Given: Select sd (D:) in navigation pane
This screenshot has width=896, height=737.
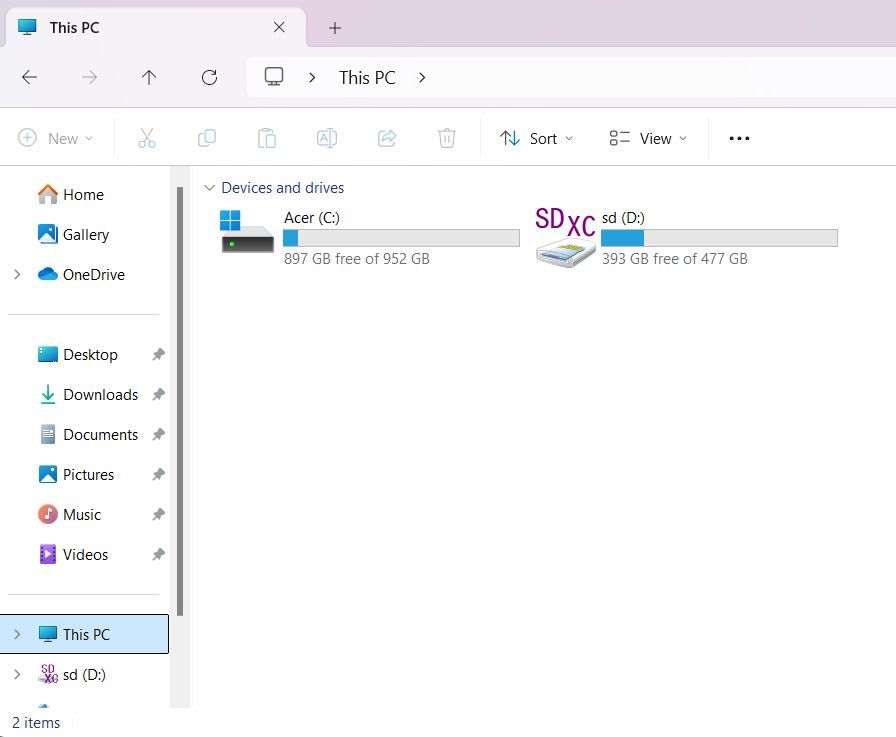Looking at the screenshot, I should coord(85,675).
